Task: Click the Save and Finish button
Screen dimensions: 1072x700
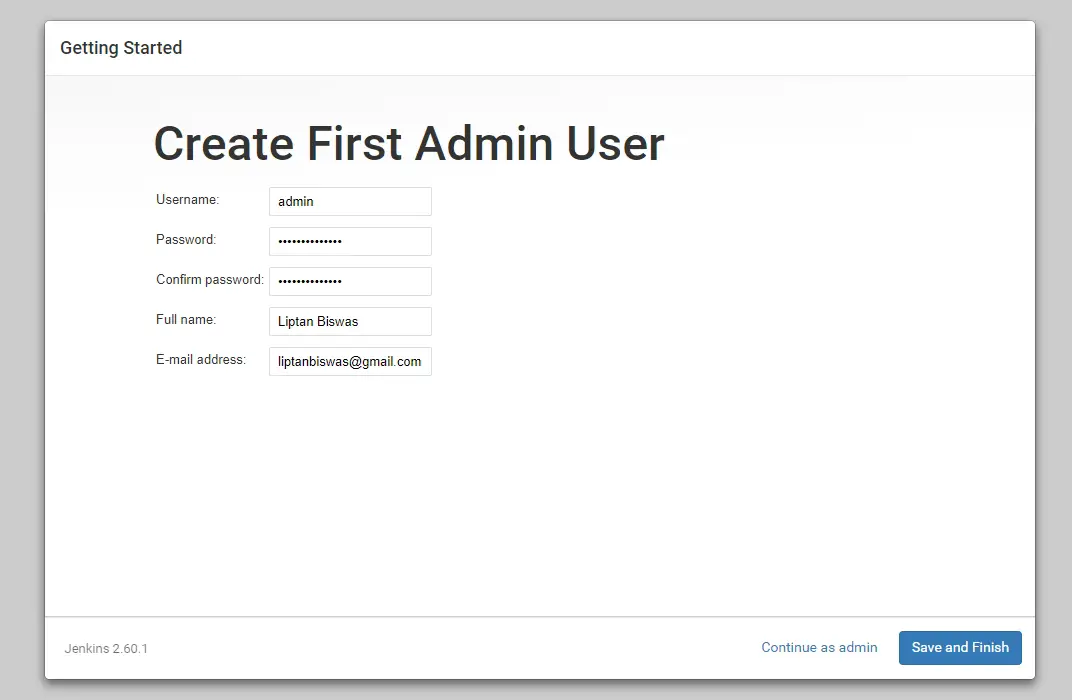Action: (960, 647)
